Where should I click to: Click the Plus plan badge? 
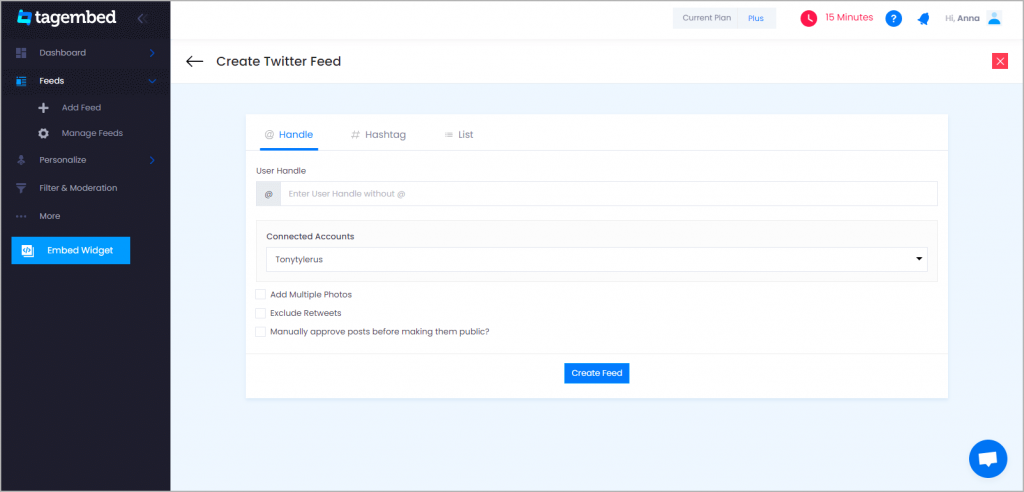tap(756, 18)
